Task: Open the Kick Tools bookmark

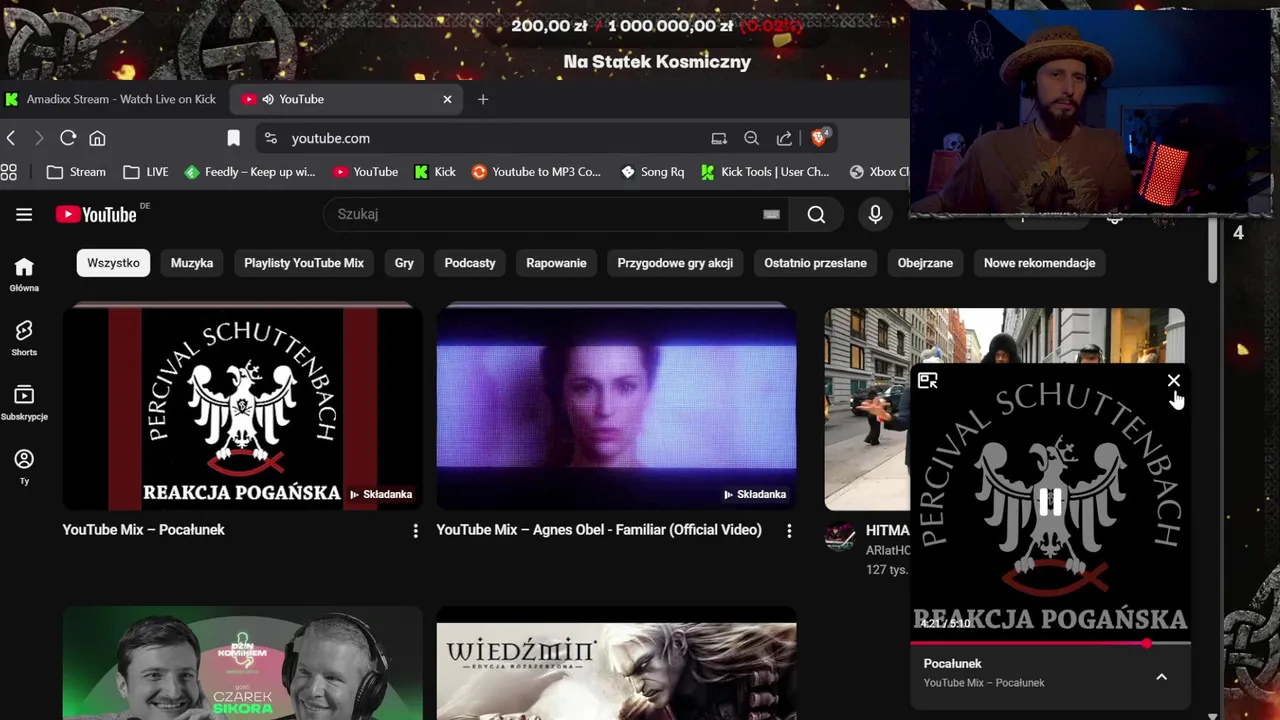Action: click(765, 172)
